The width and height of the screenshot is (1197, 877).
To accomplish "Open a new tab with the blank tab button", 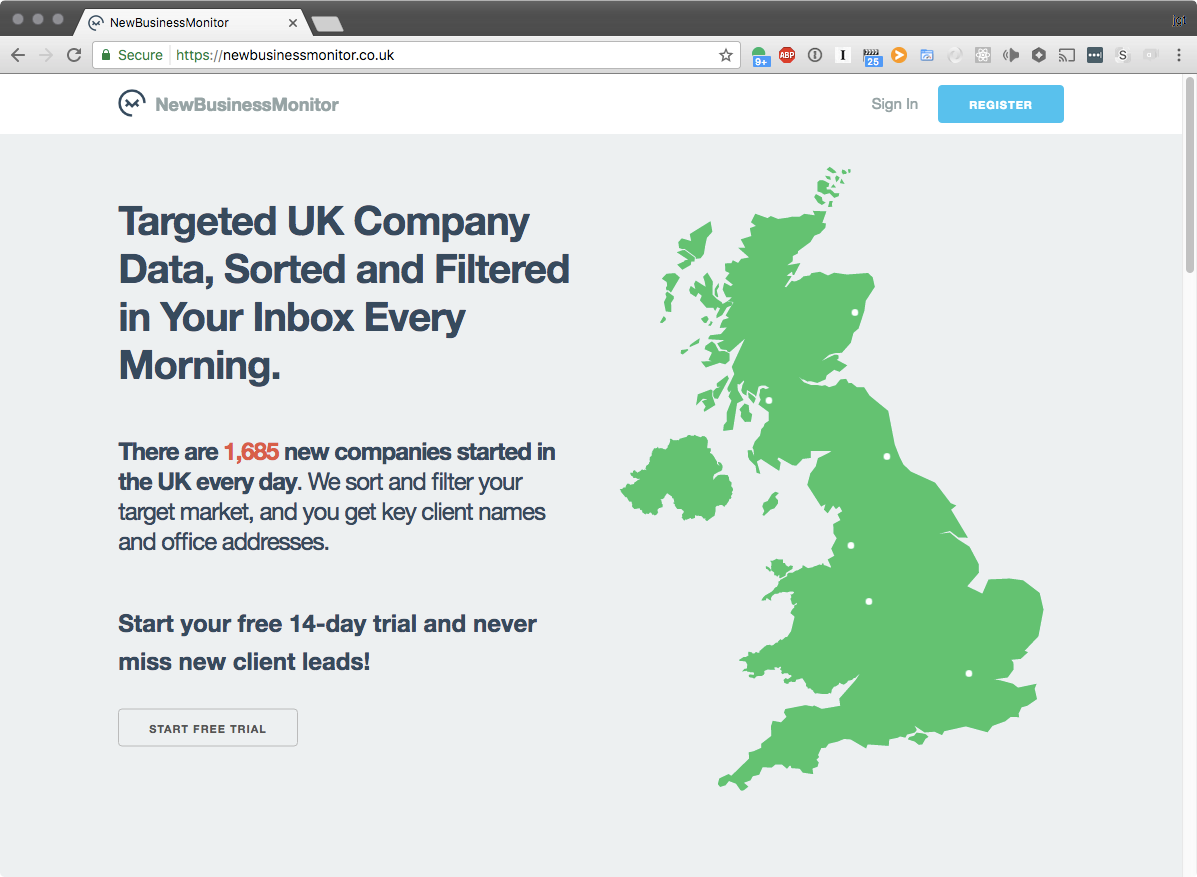I will (x=327, y=24).
